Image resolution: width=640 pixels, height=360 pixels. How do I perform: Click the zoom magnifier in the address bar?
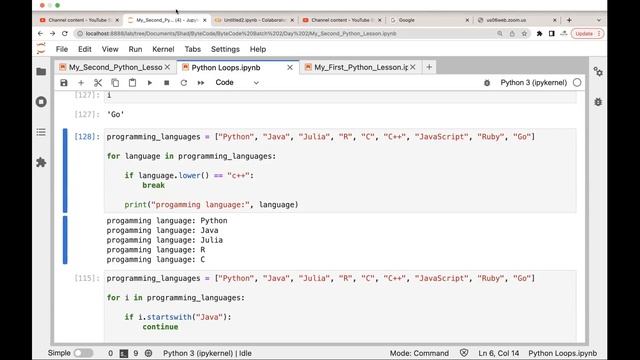500,33
